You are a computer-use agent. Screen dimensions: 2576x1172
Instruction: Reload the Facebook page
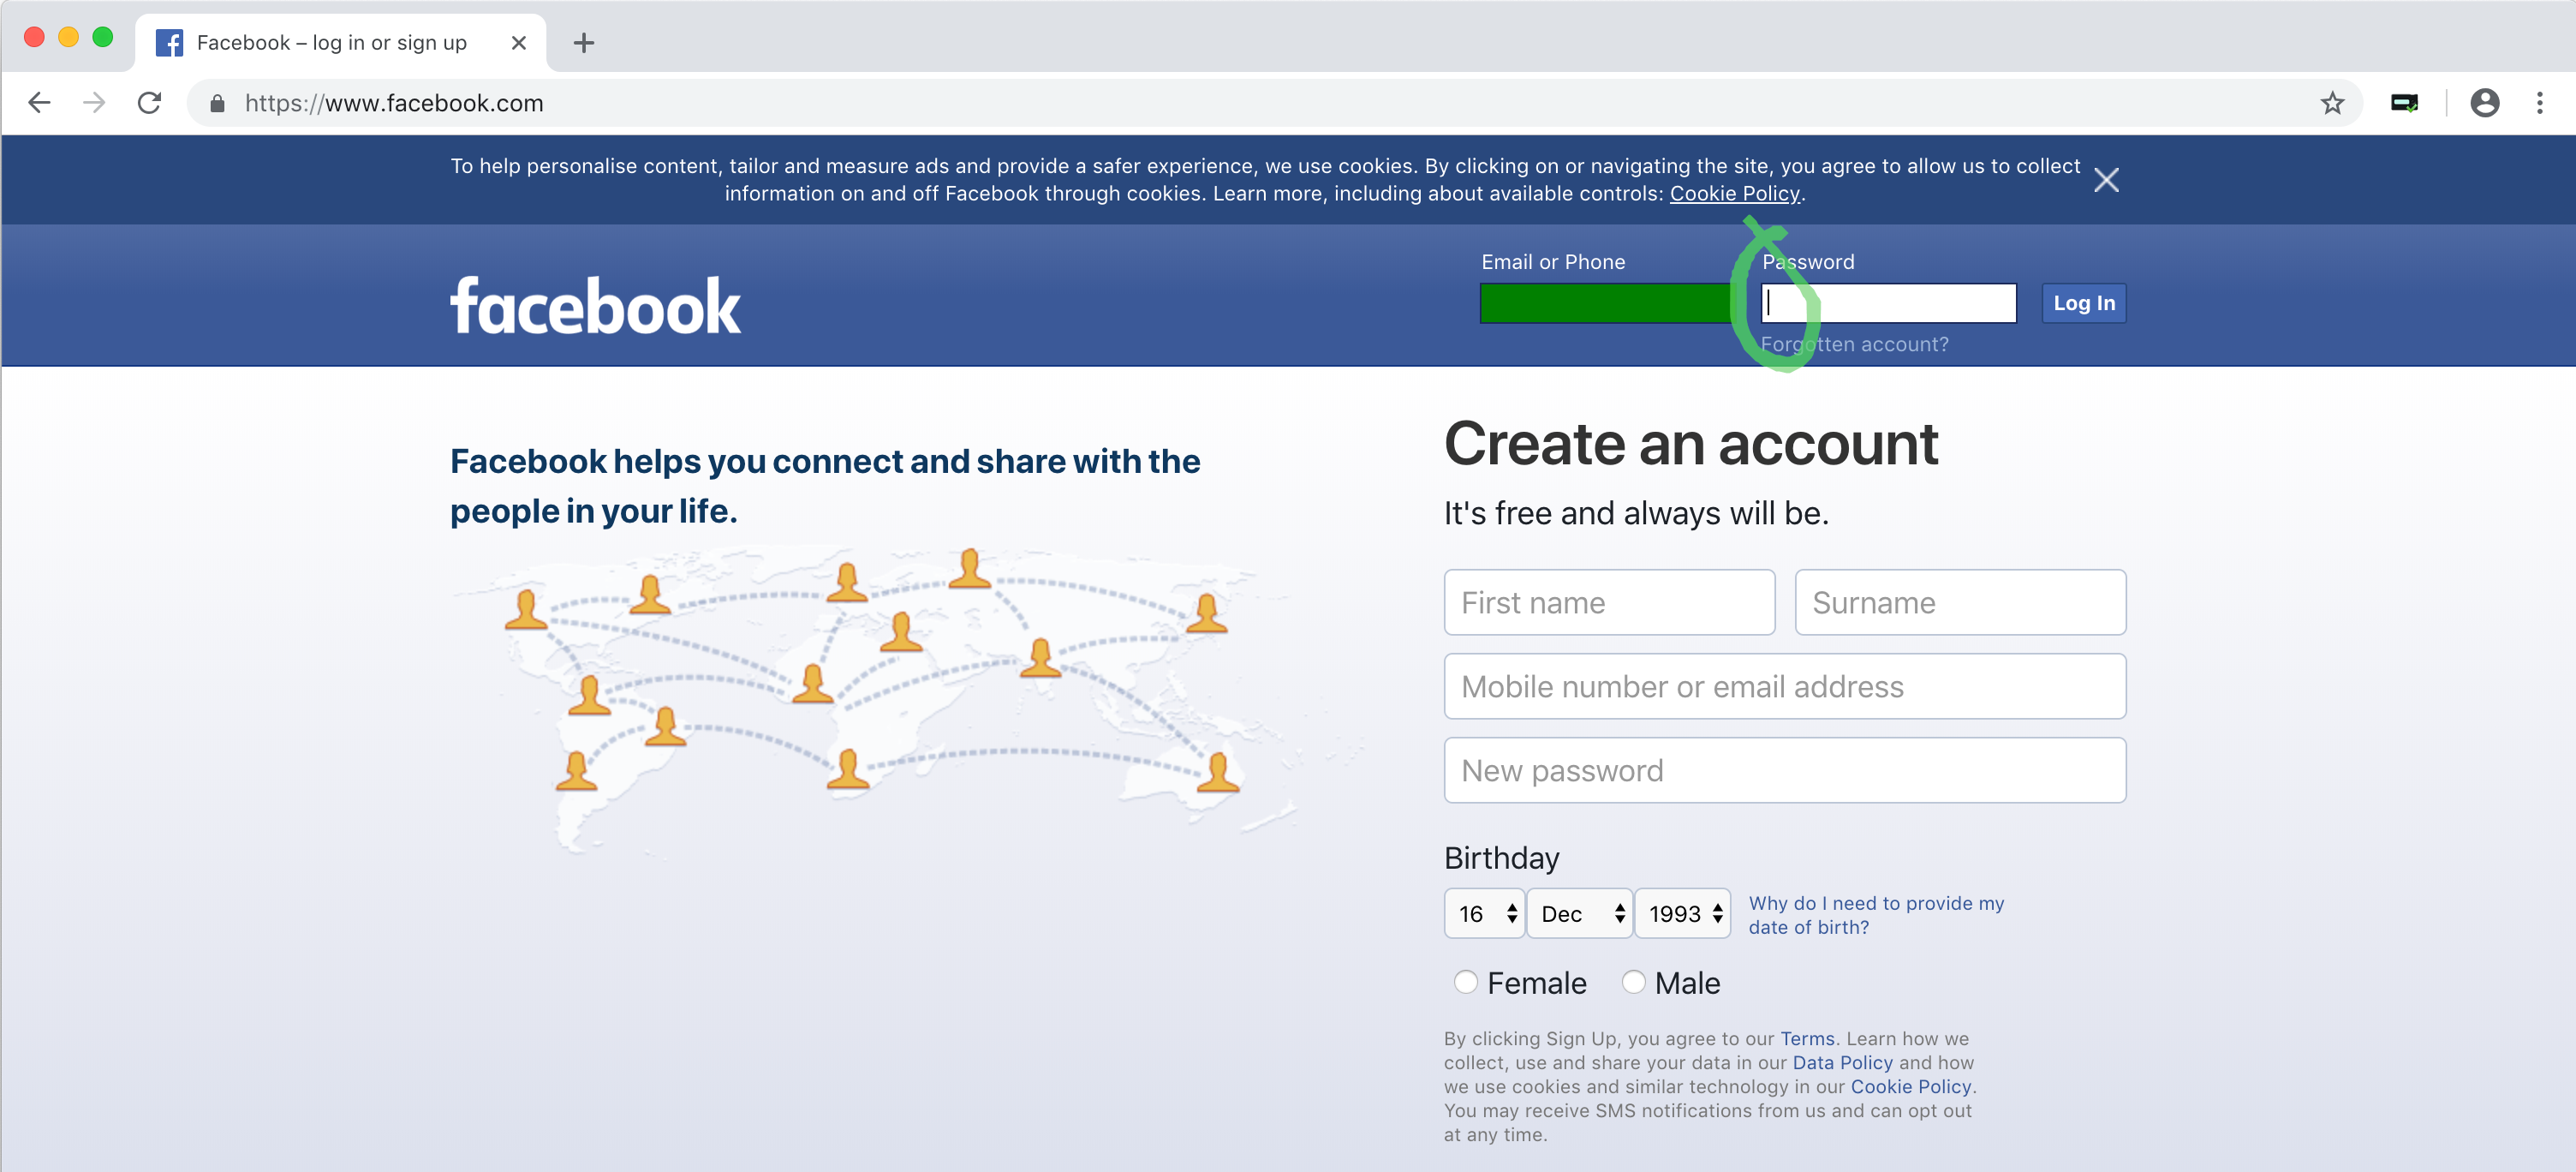(x=150, y=103)
